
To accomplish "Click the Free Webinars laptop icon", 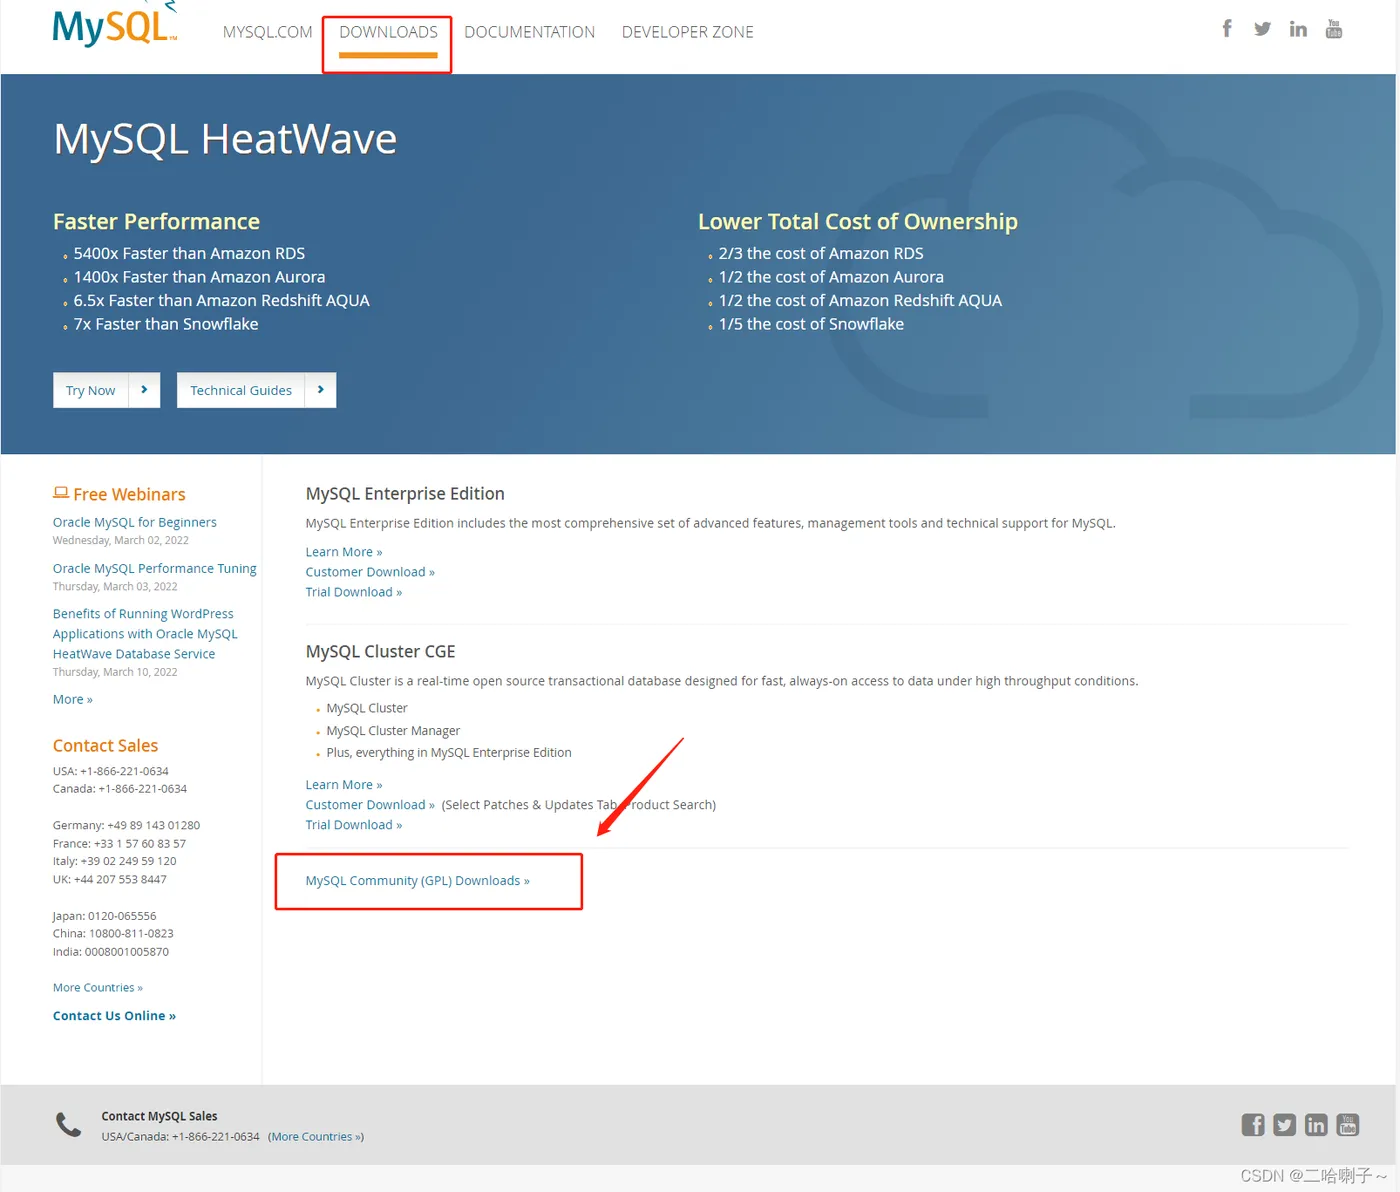I will point(61,493).
